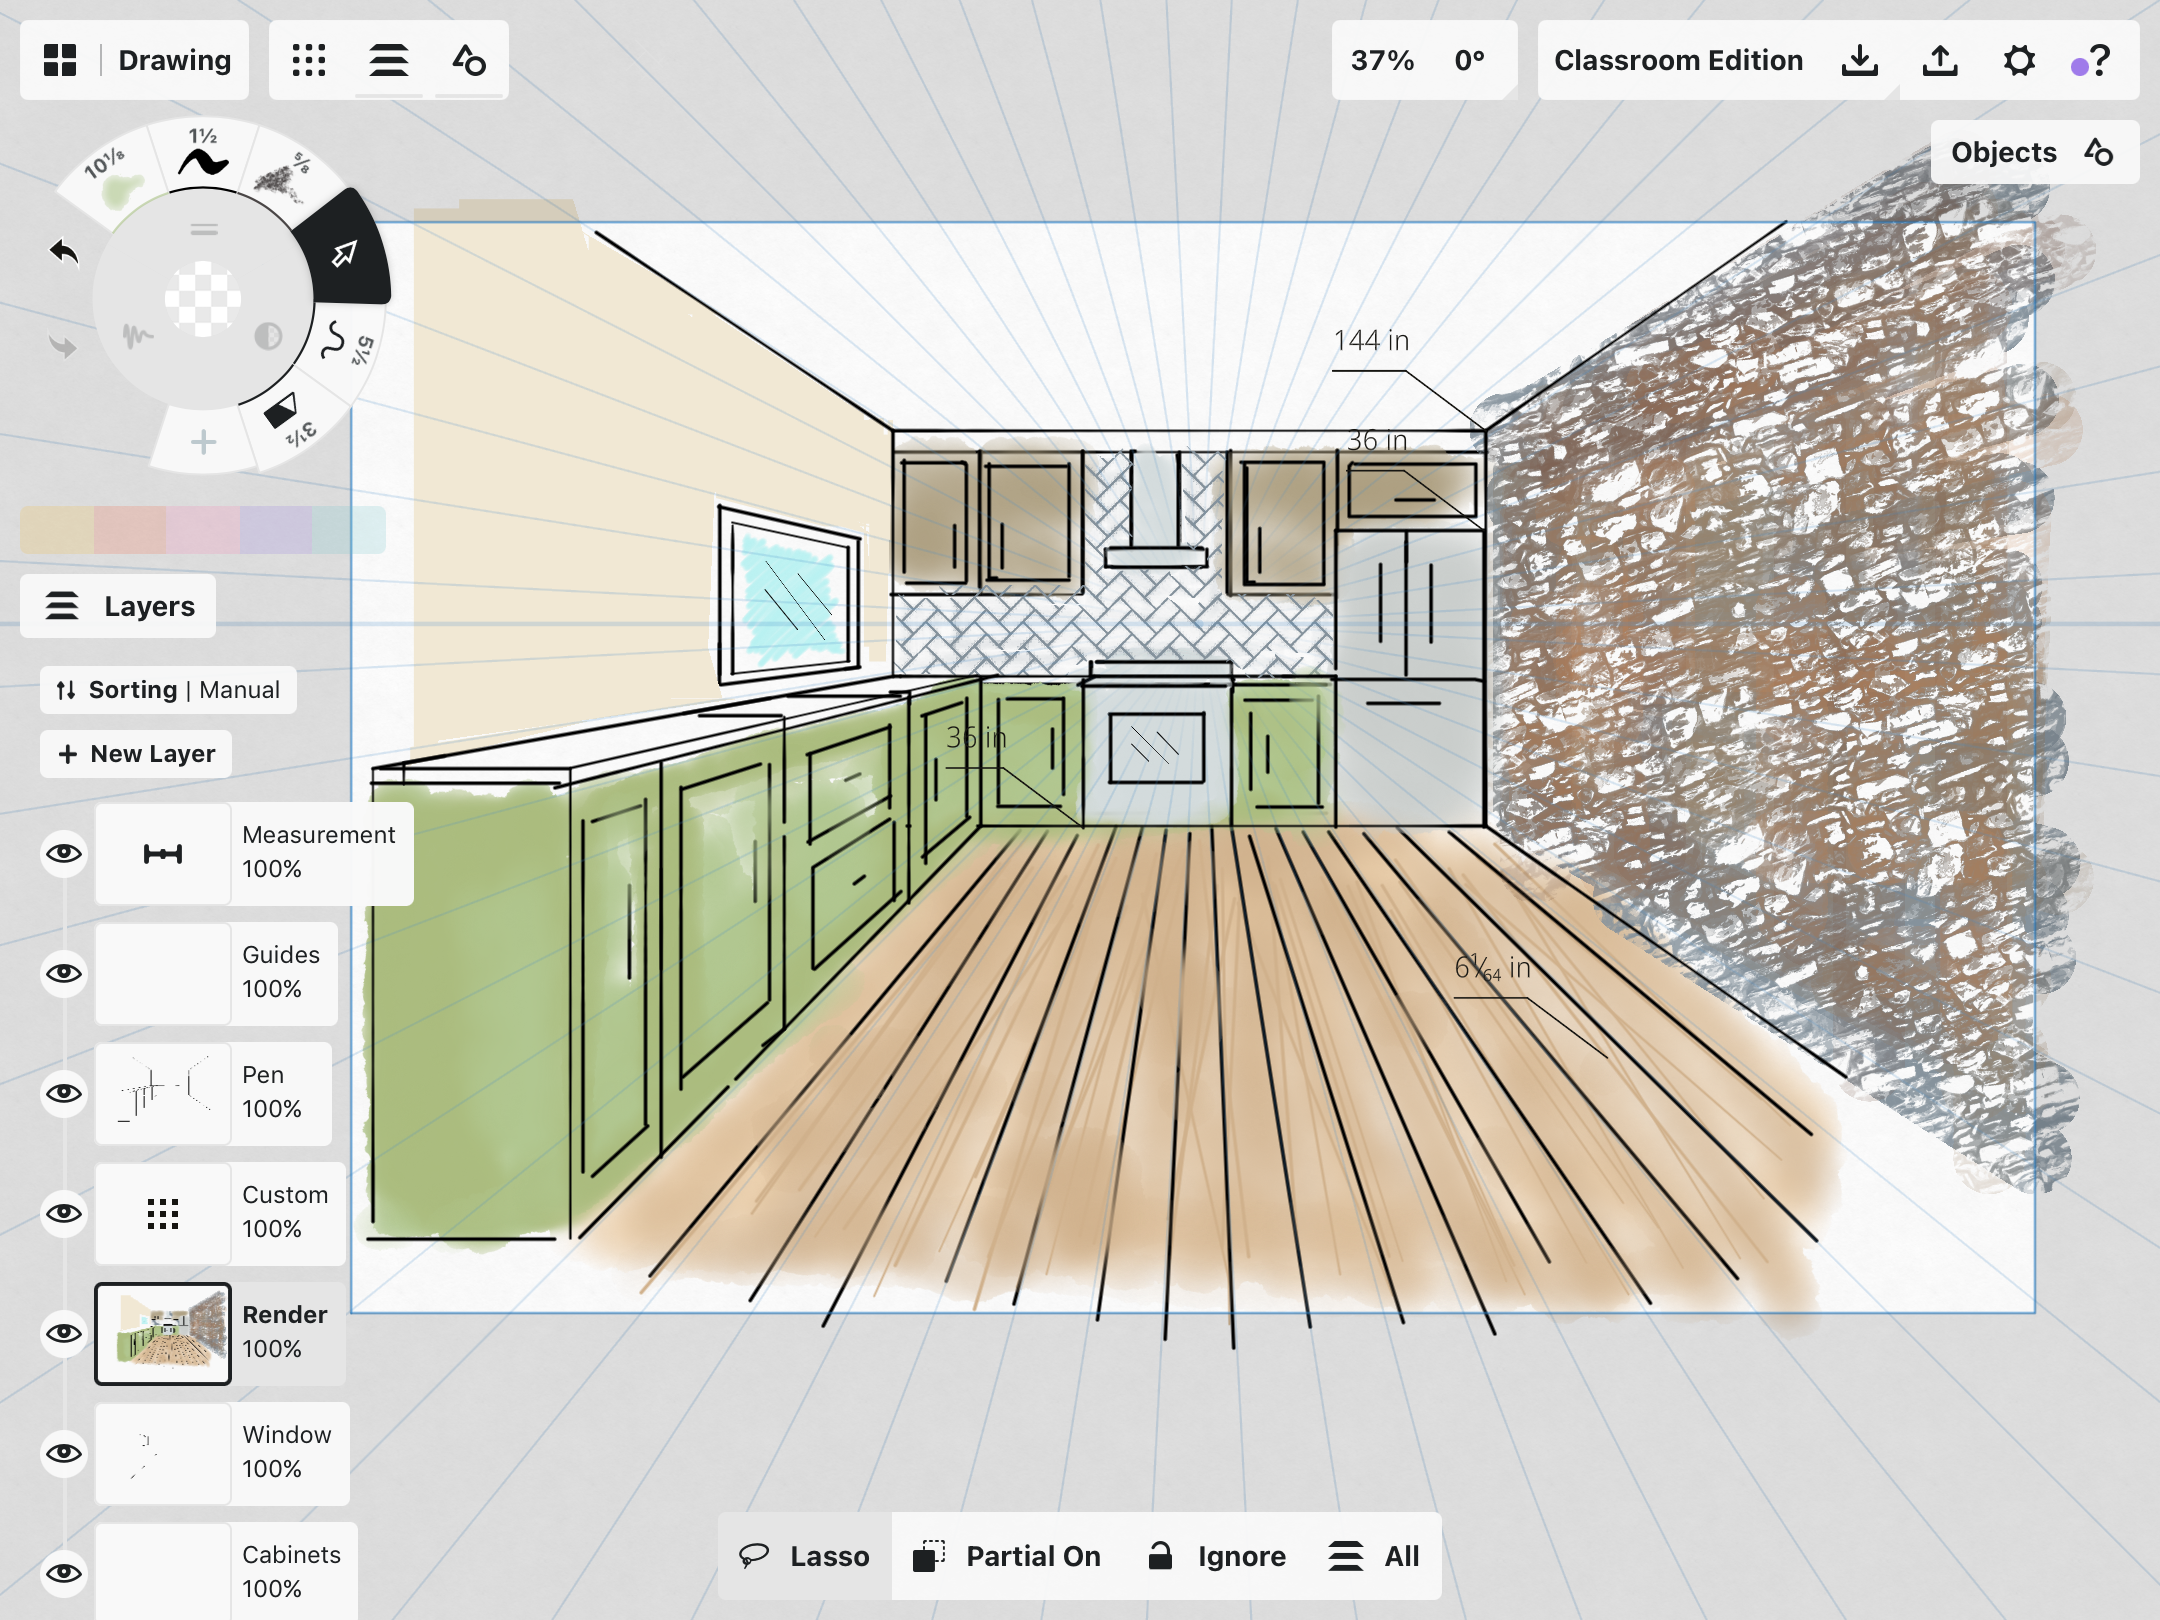The height and width of the screenshot is (1620, 2160).
Task: Open the import download icon
Action: click(1859, 60)
